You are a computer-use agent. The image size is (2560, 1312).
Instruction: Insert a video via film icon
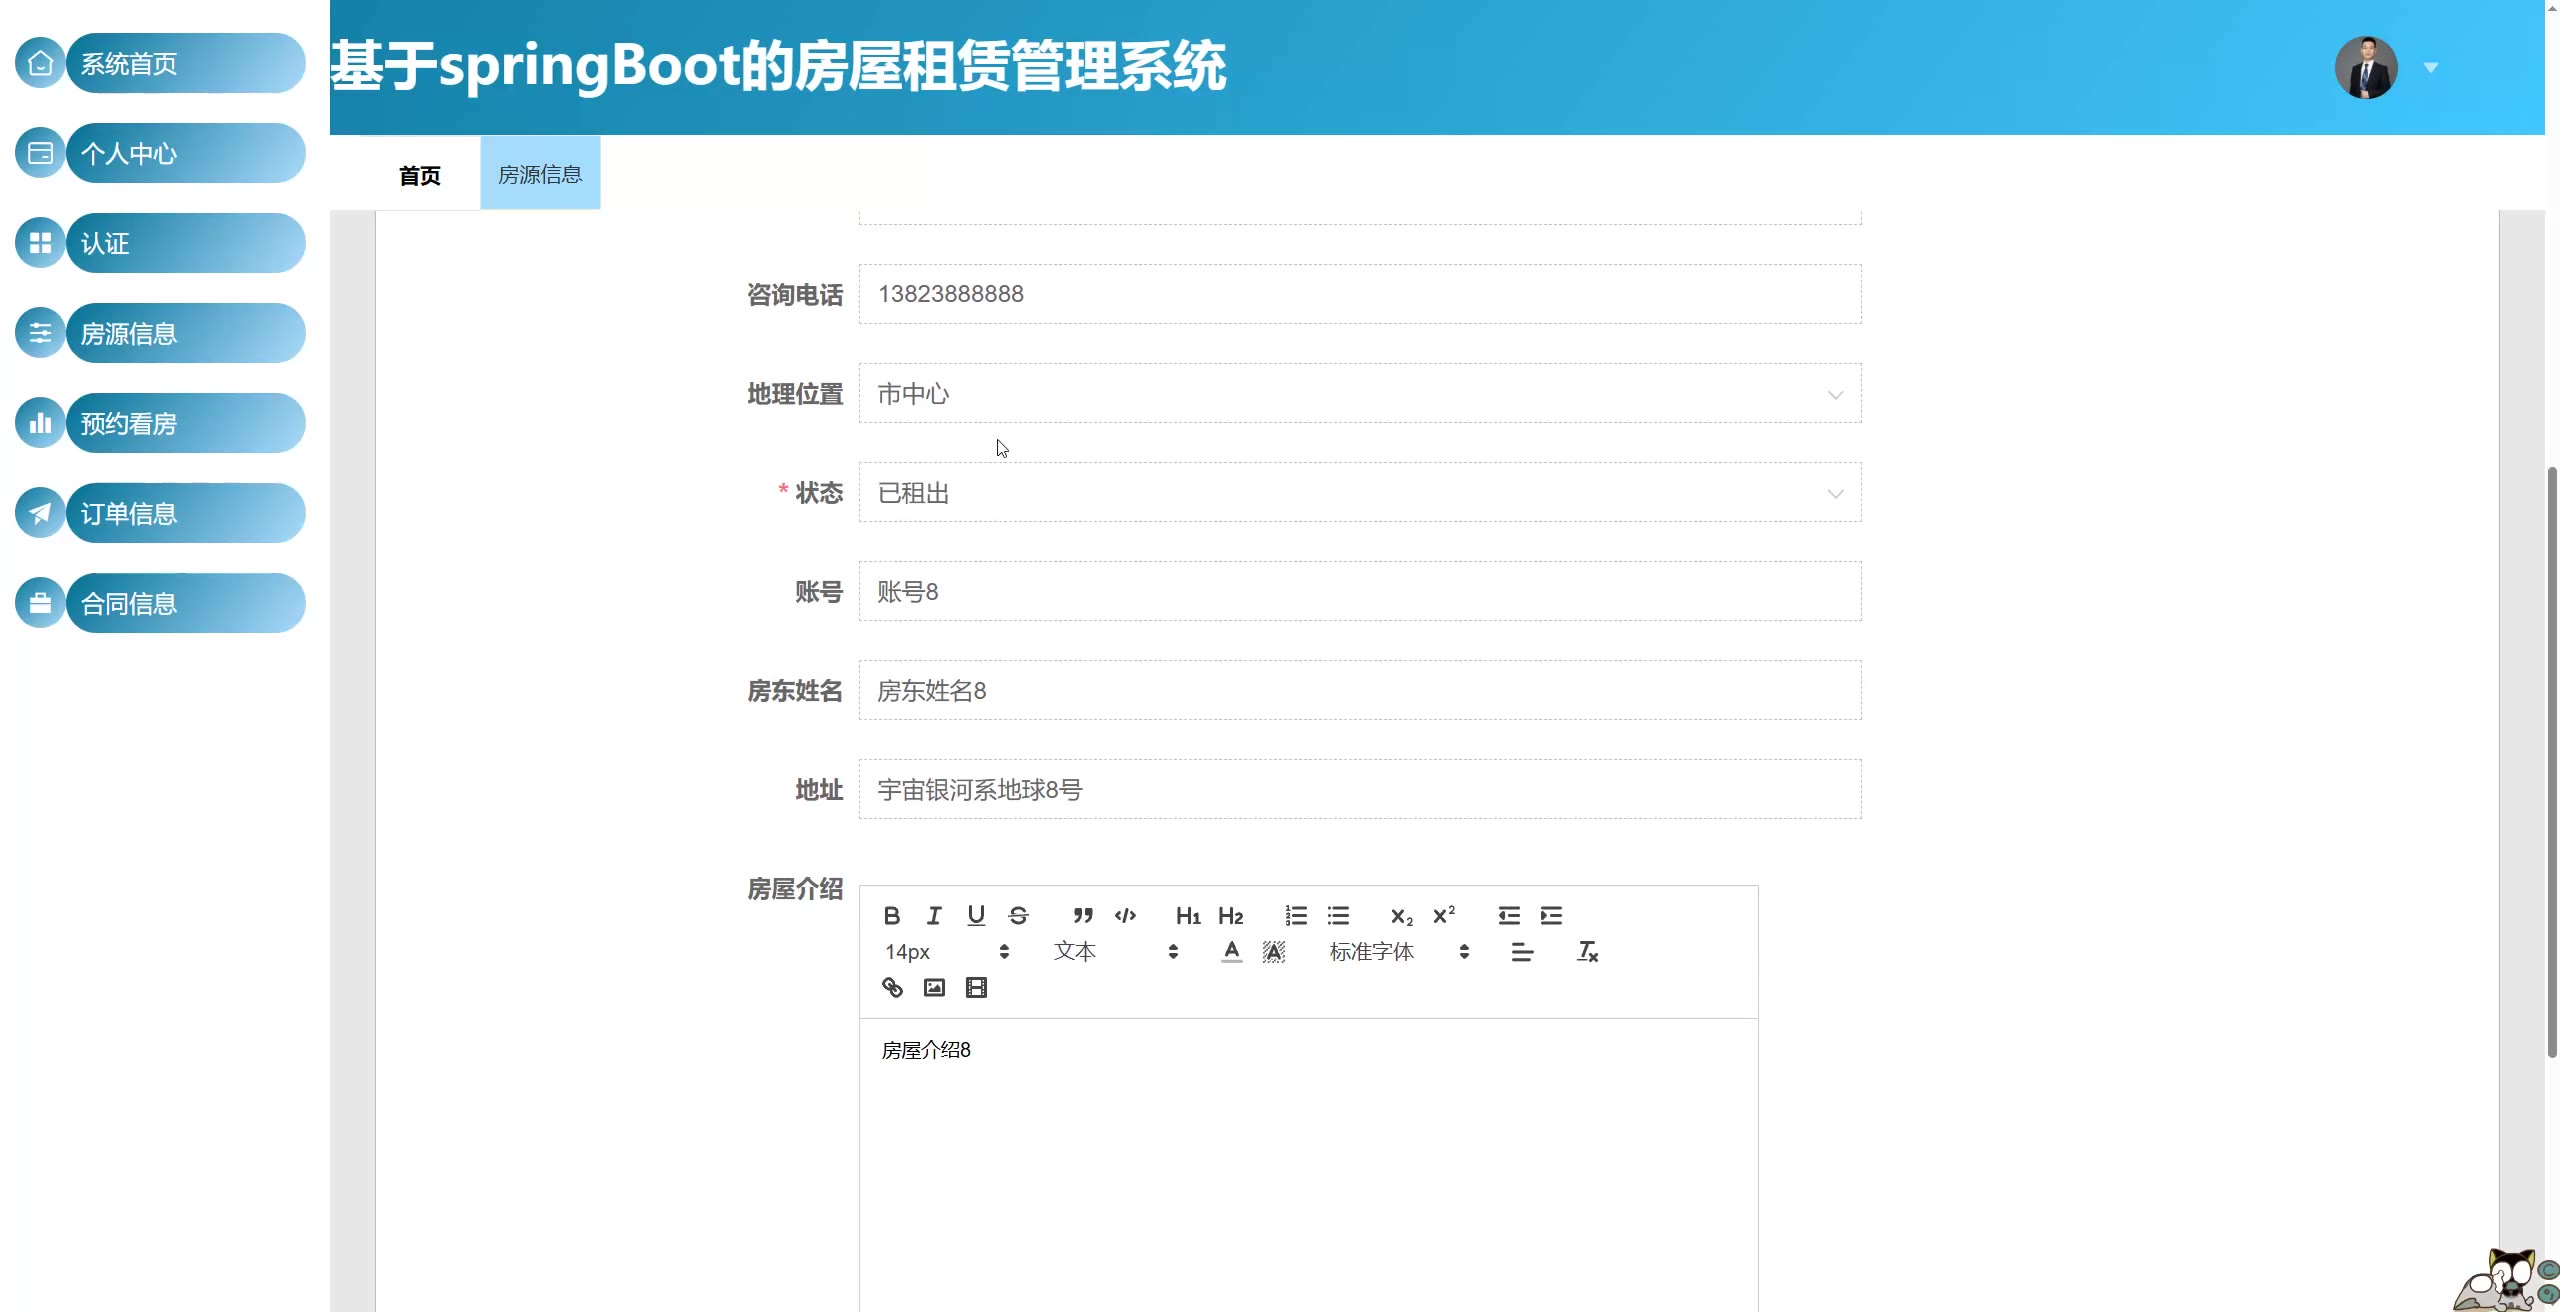pos(976,988)
